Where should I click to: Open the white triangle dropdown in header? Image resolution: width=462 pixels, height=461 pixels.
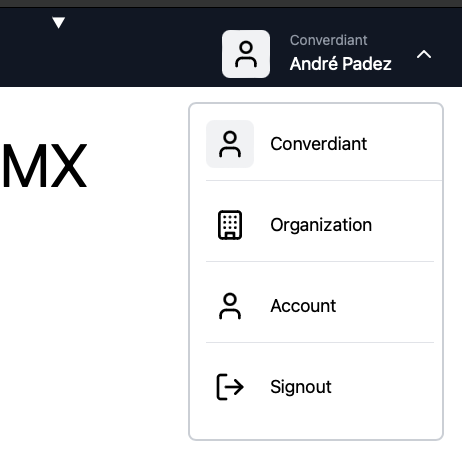(58, 22)
